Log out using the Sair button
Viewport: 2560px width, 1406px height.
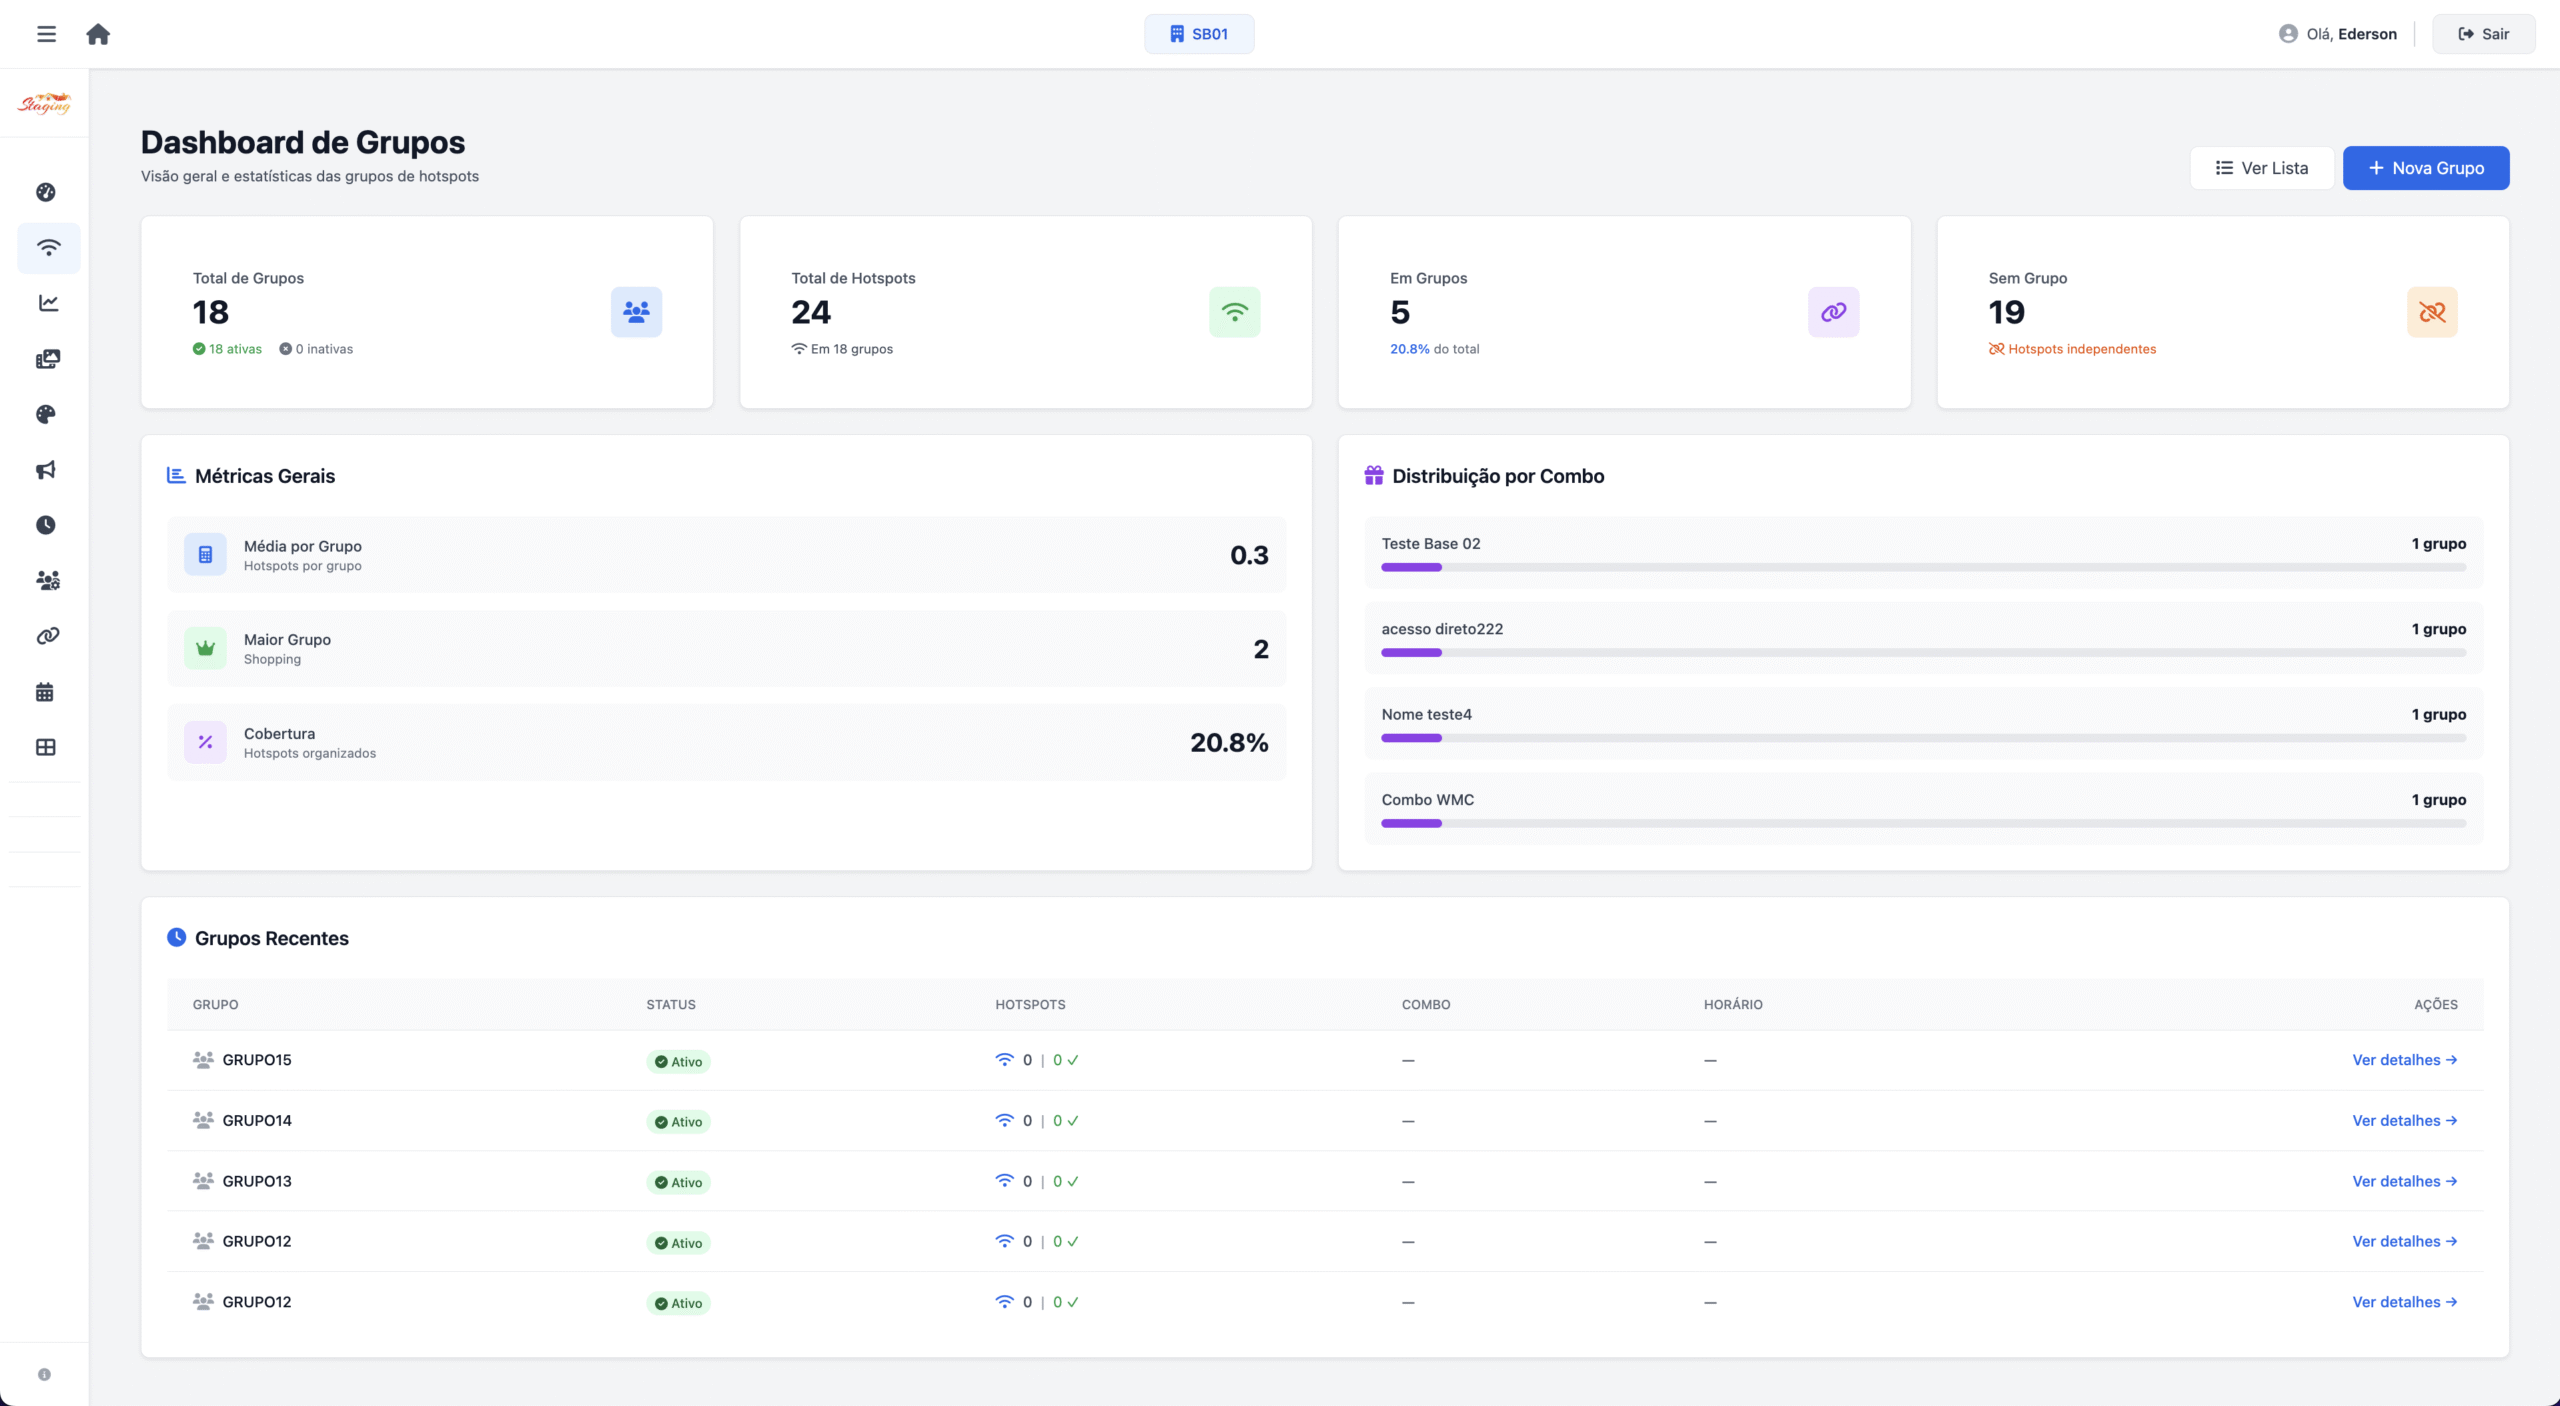click(x=2483, y=34)
